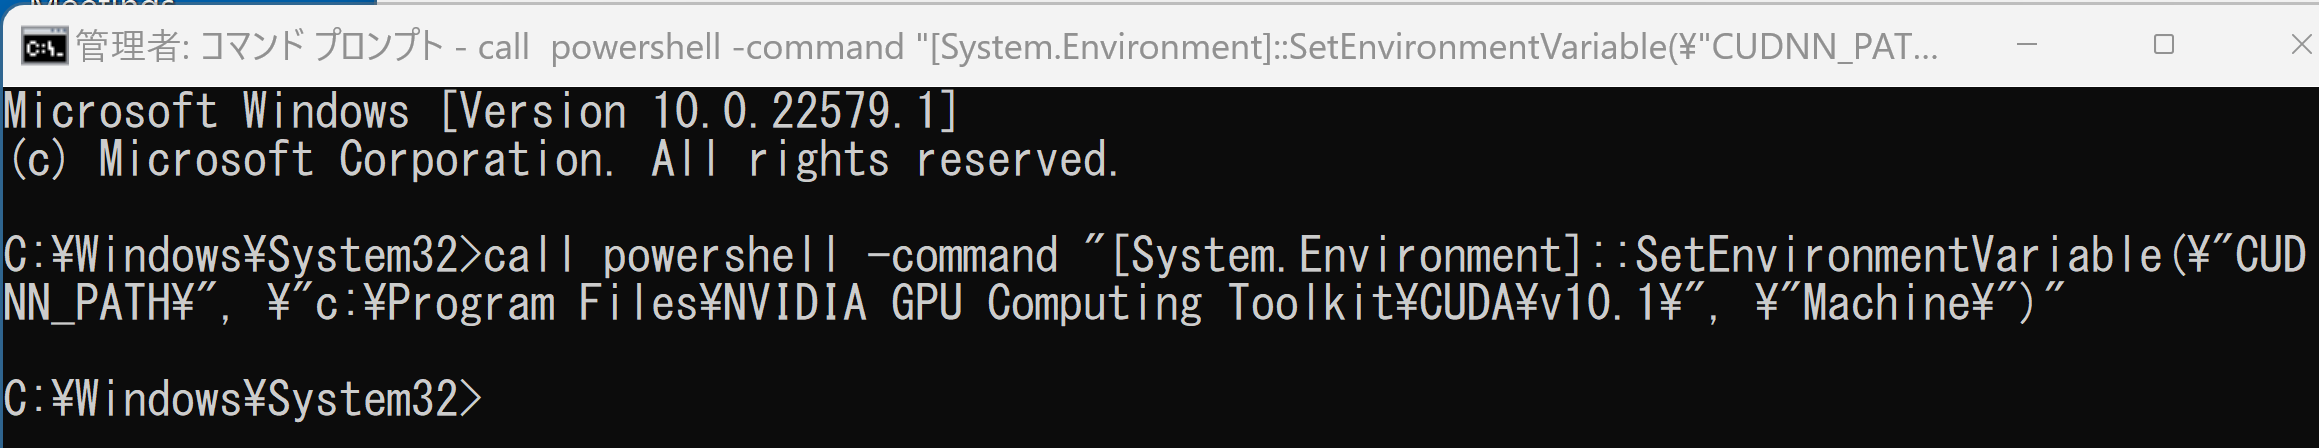2319x448 pixels.
Task: Click 'NN_PATH' at the wrapped line start
Action: pos(88,304)
